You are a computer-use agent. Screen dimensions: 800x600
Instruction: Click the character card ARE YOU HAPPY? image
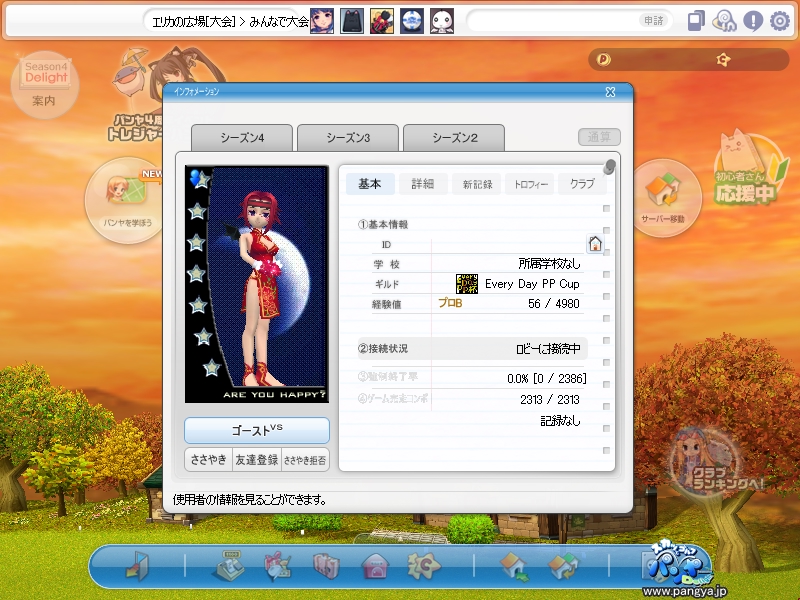point(257,284)
